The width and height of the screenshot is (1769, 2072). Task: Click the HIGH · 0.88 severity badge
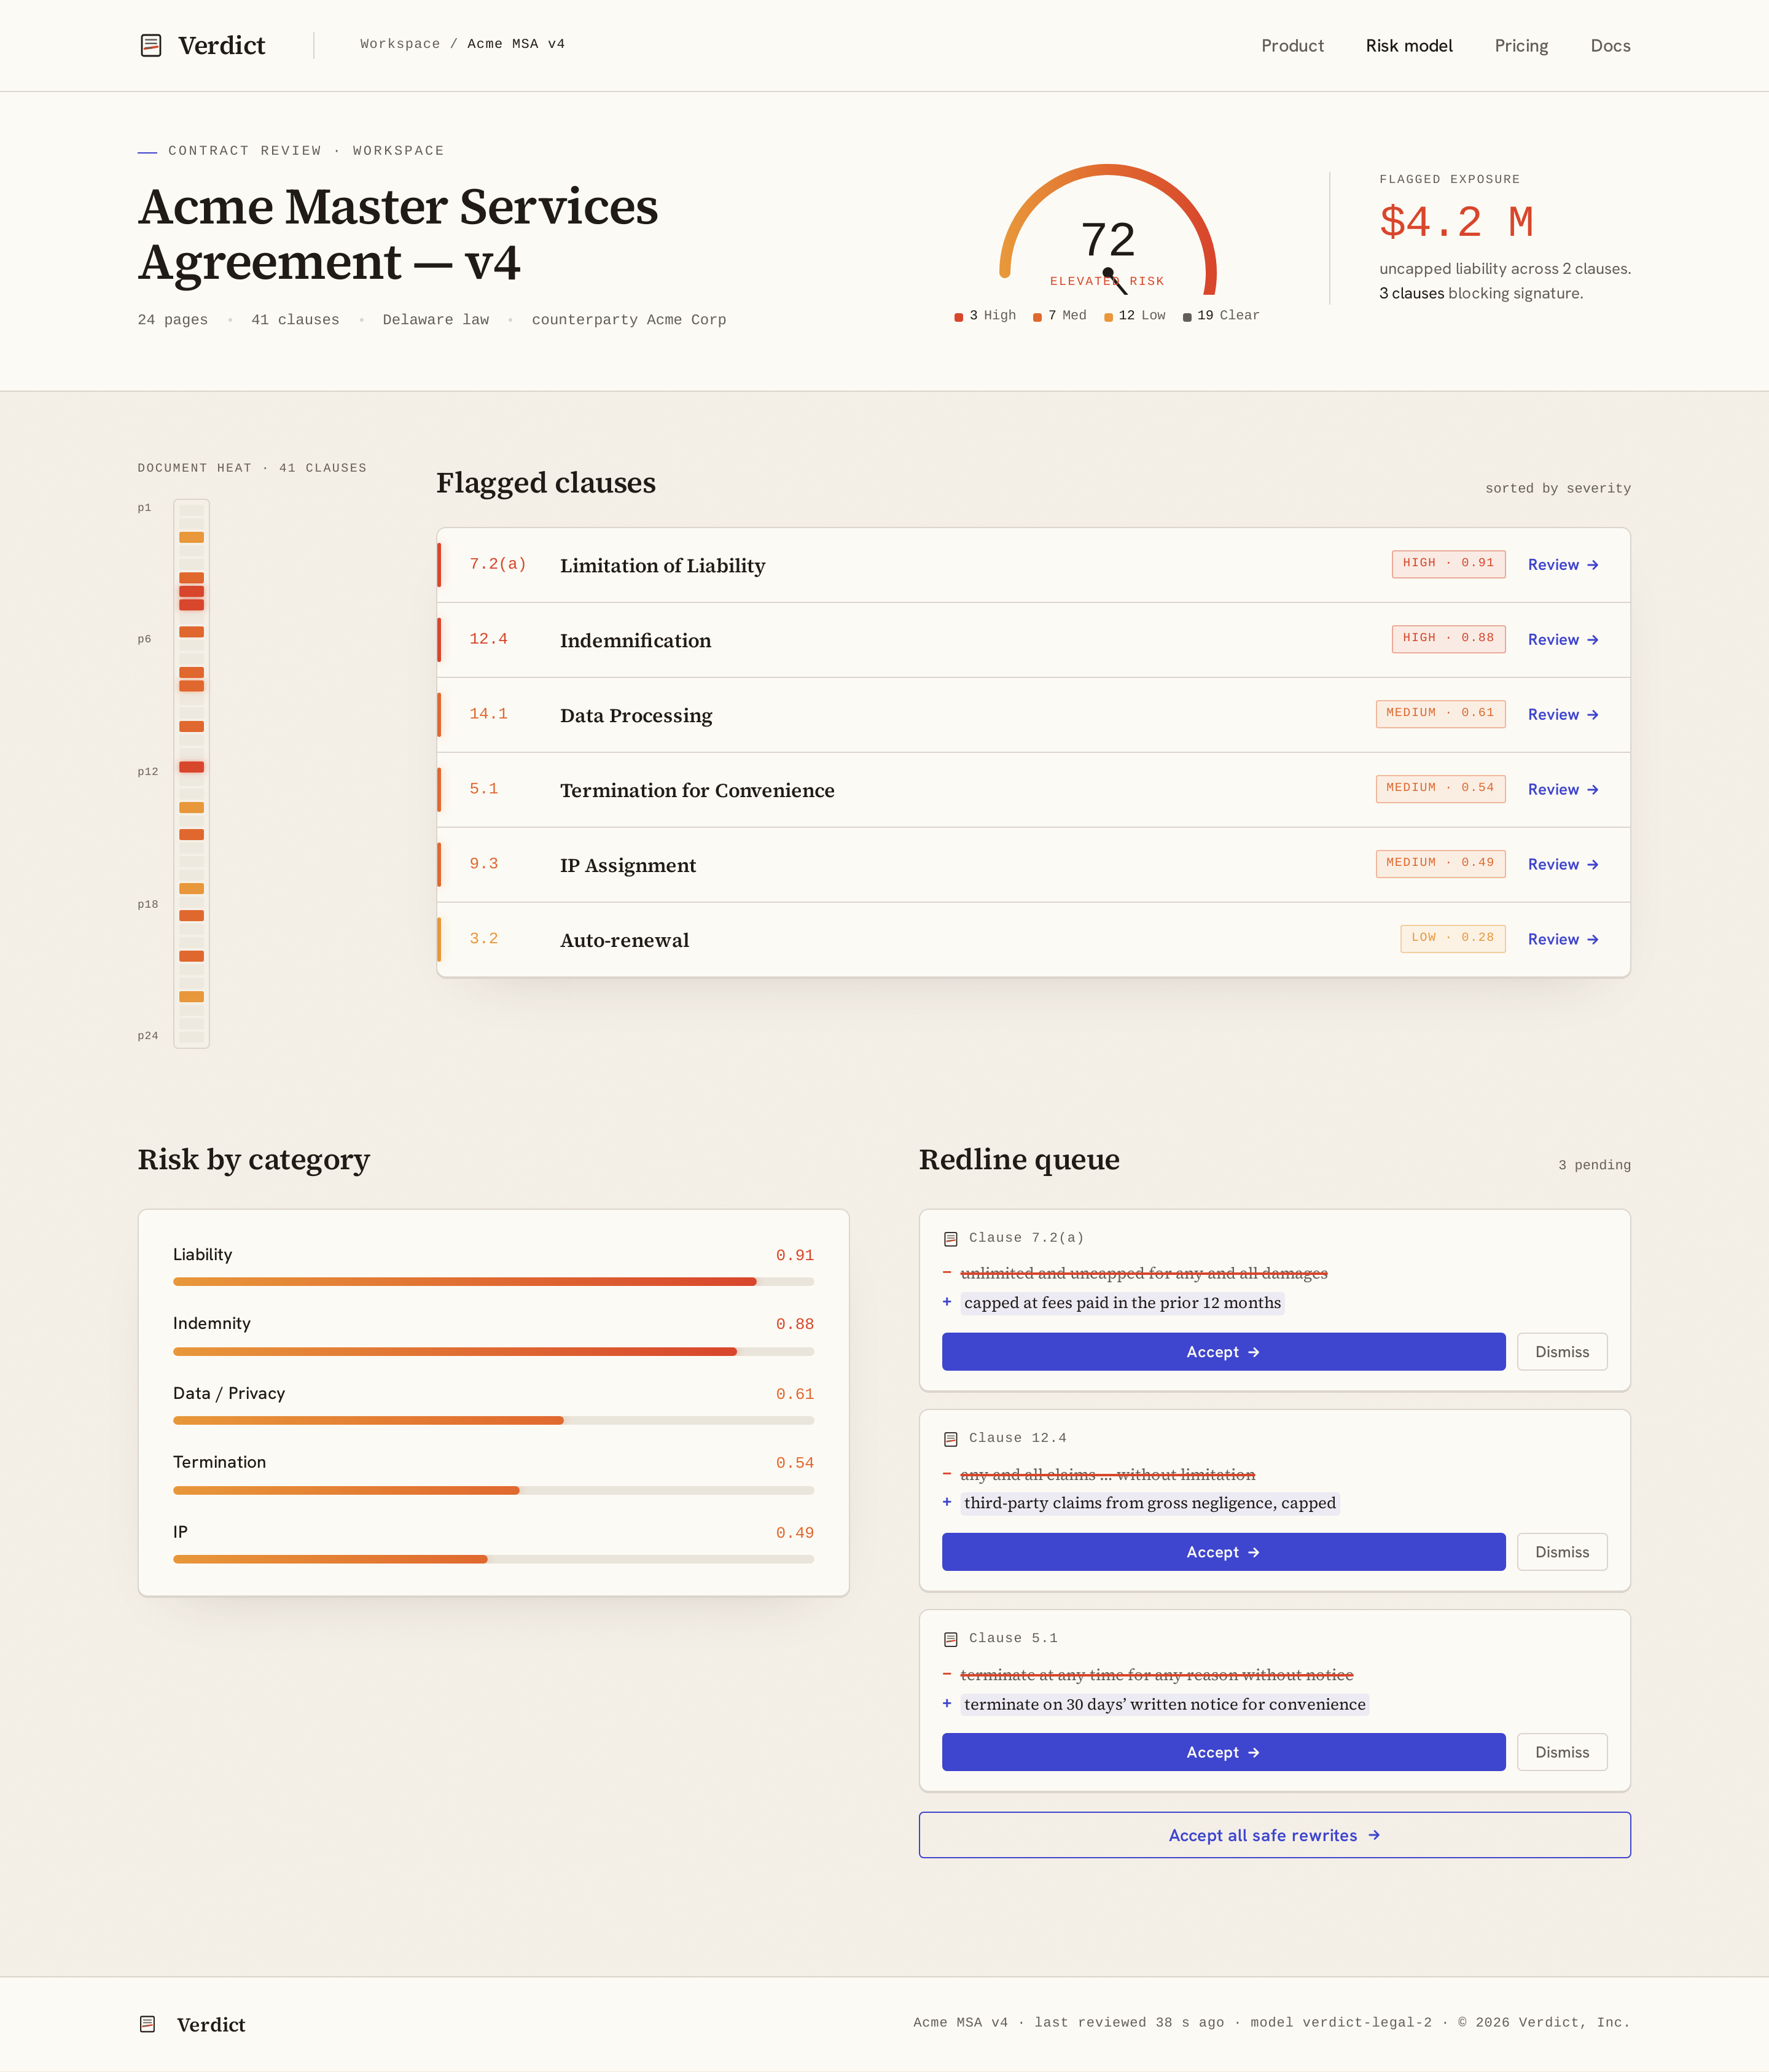point(1448,639)
